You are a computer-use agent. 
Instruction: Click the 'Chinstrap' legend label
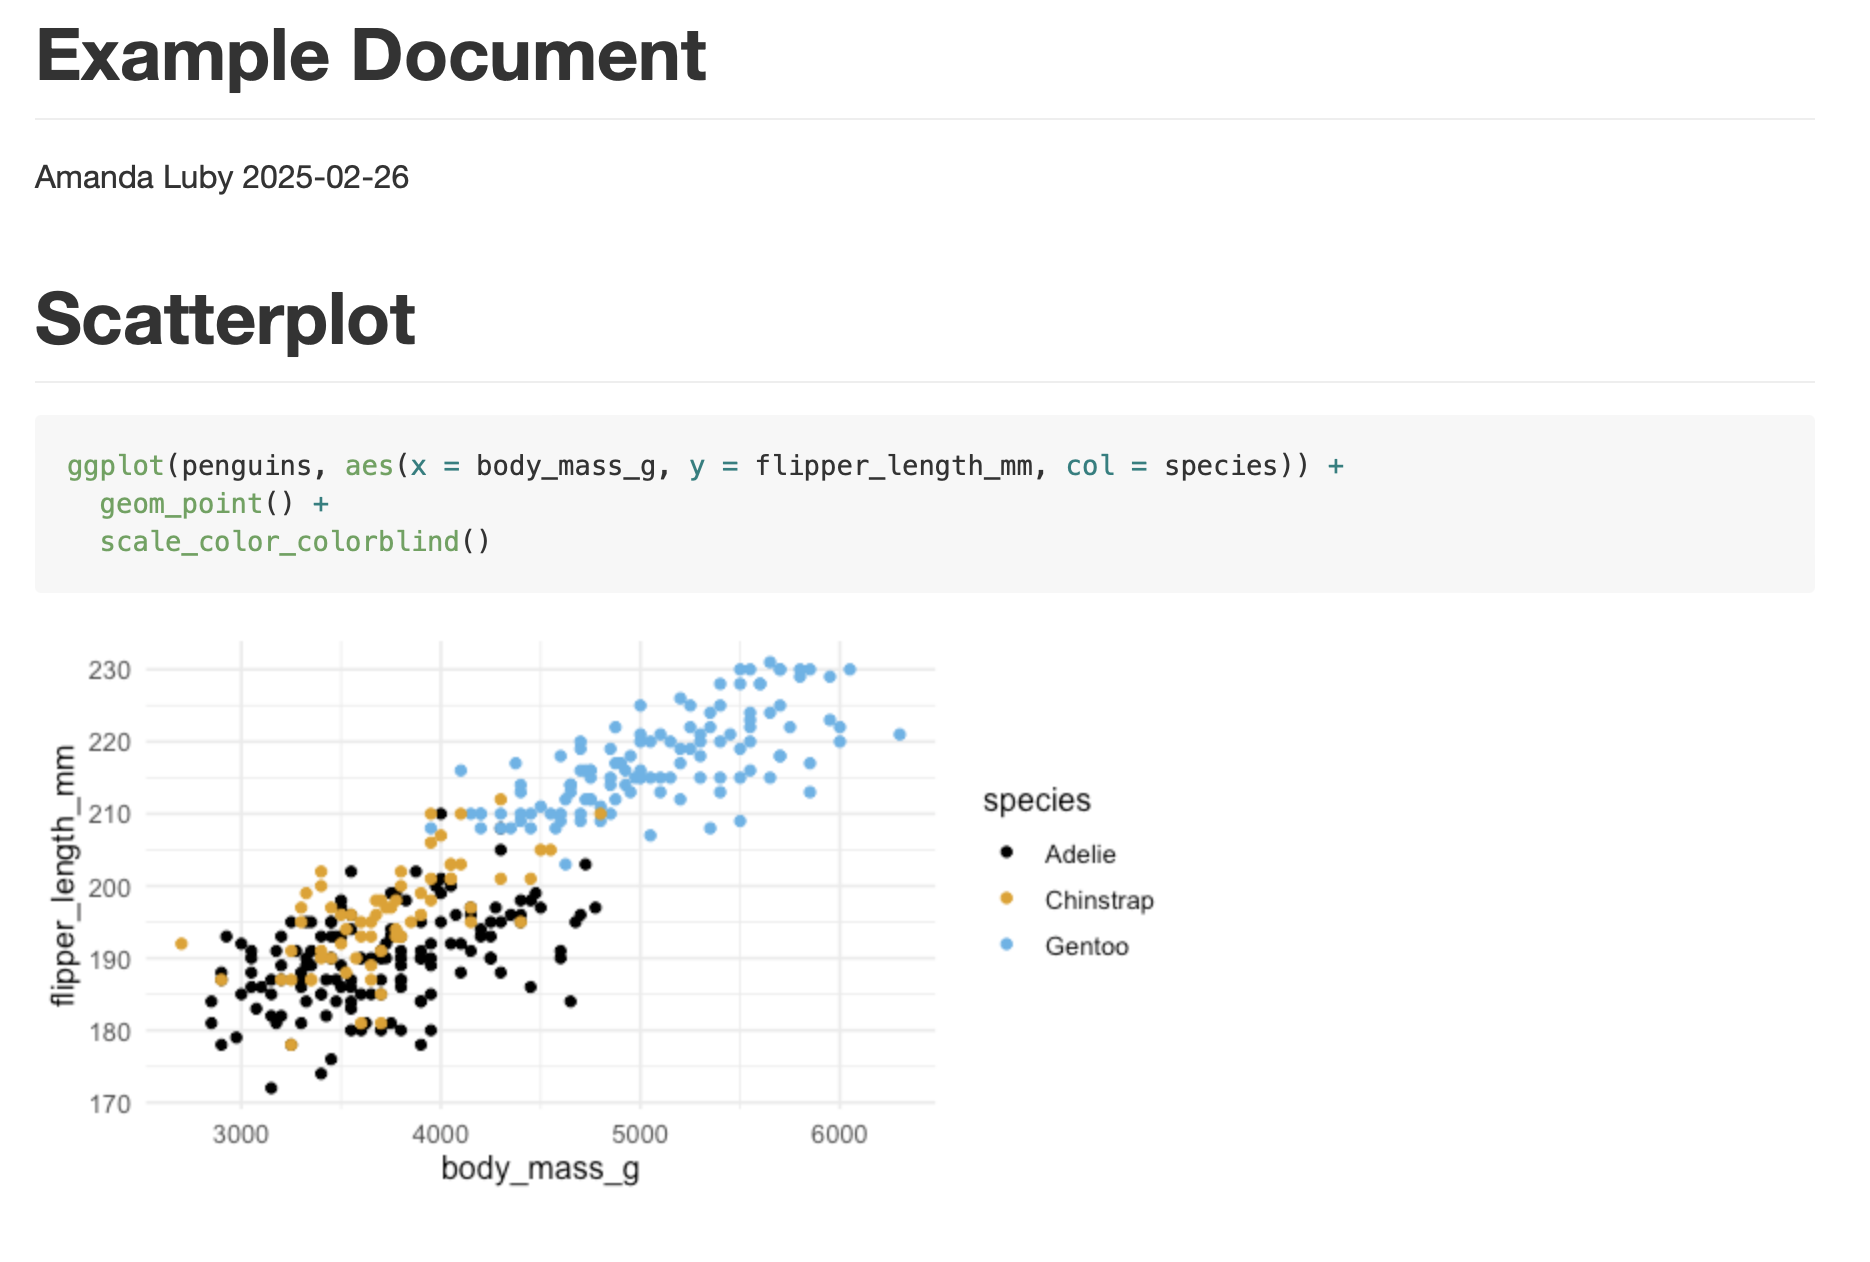point(1098,900)
